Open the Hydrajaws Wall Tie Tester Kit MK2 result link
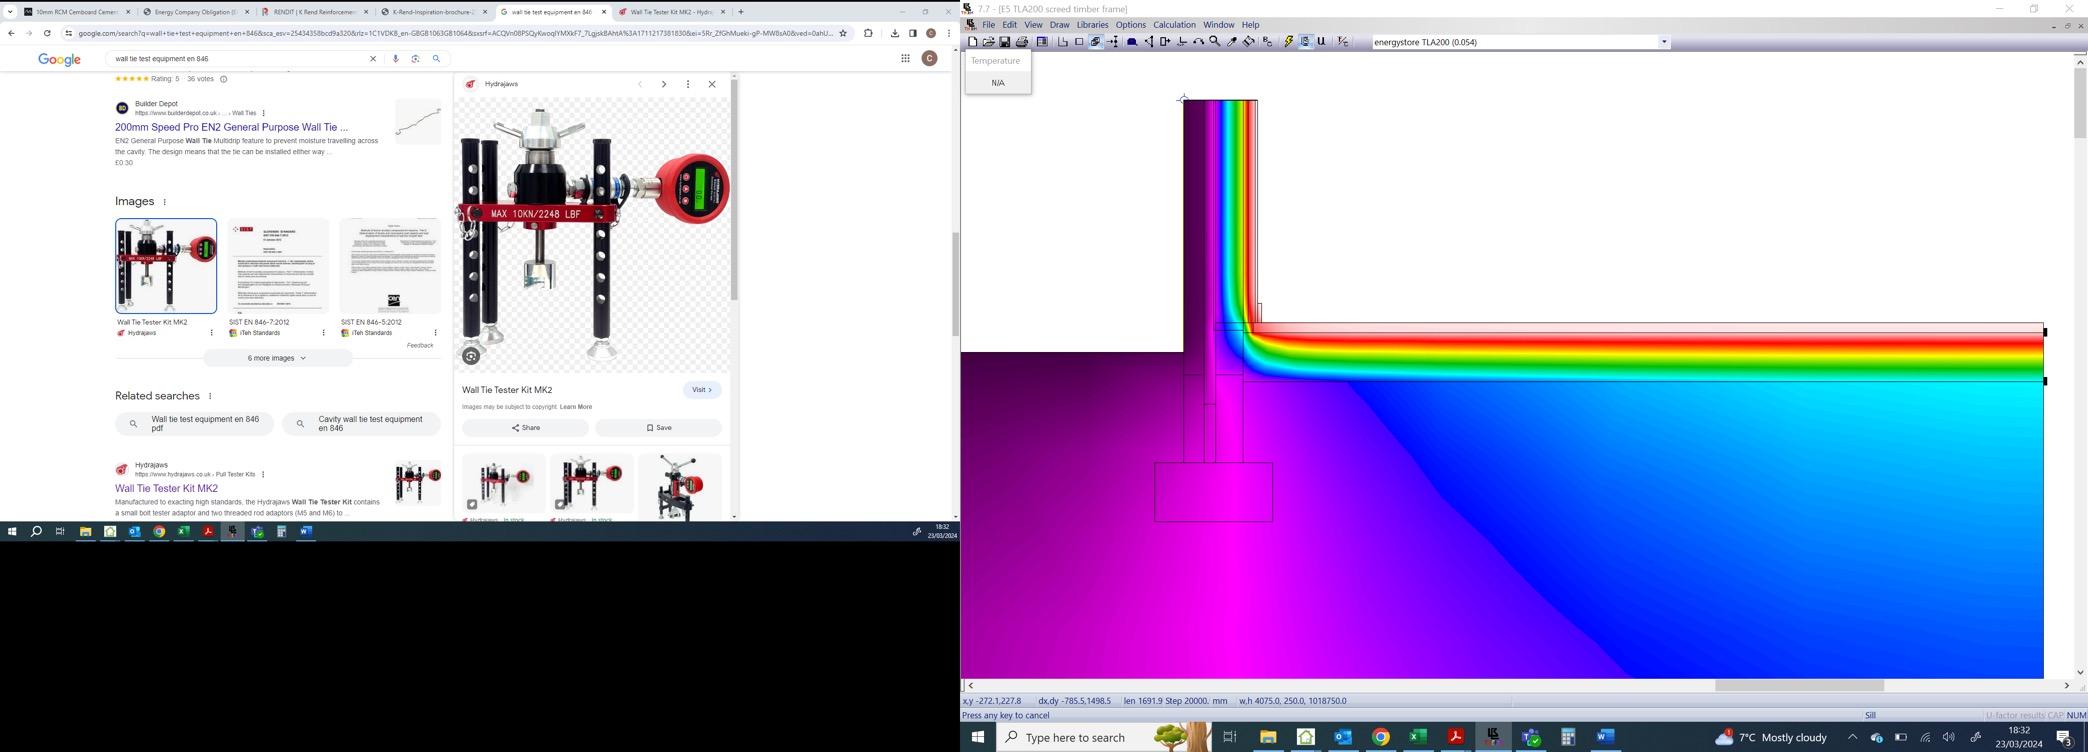 (166, 488)
